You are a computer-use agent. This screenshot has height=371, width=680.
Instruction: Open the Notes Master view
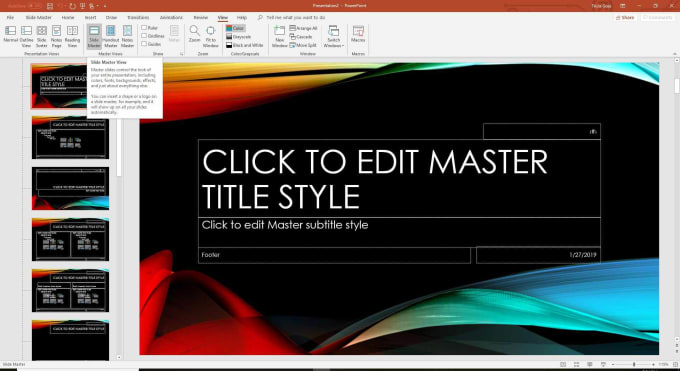(128, 36)
